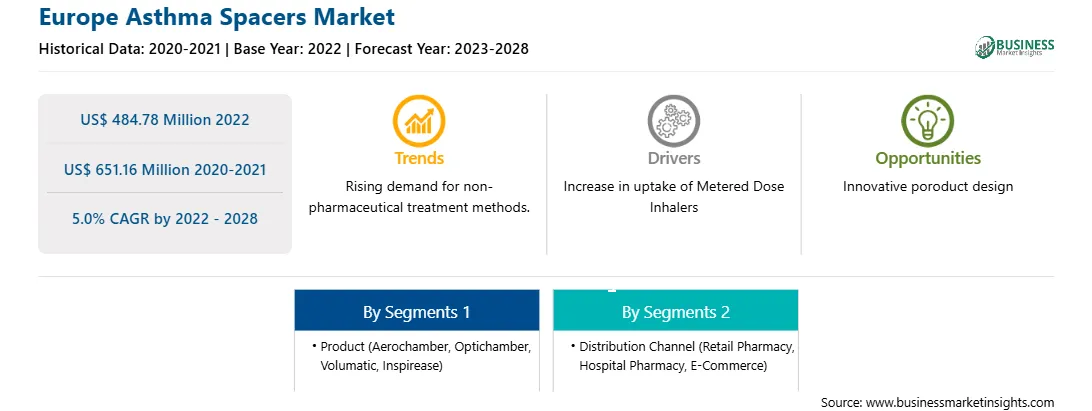
Task: Select the Trends heading label
Action: tap(419, 158)
